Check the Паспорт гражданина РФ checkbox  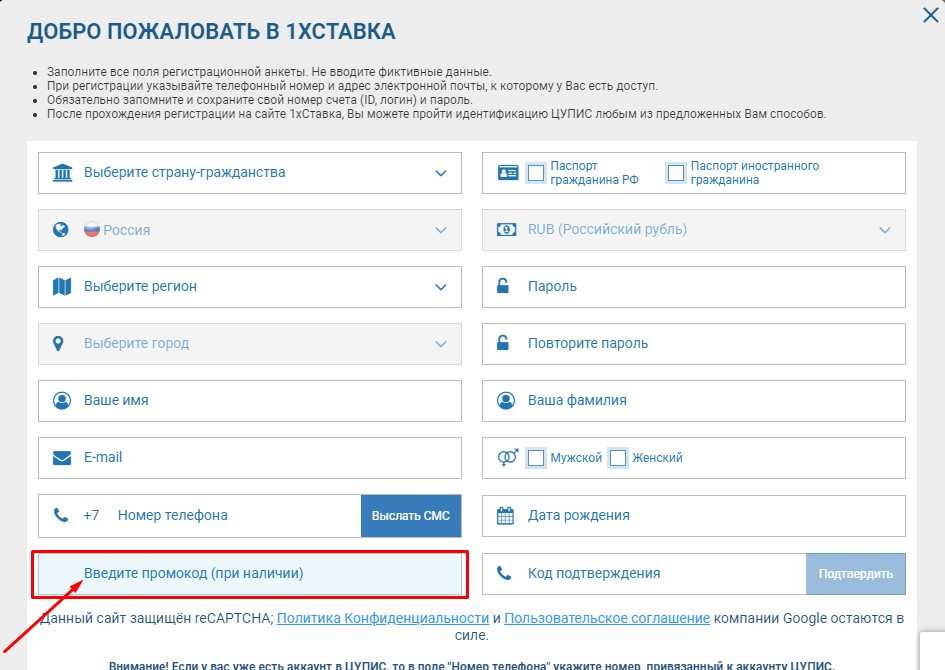click(x=536, y=172)
